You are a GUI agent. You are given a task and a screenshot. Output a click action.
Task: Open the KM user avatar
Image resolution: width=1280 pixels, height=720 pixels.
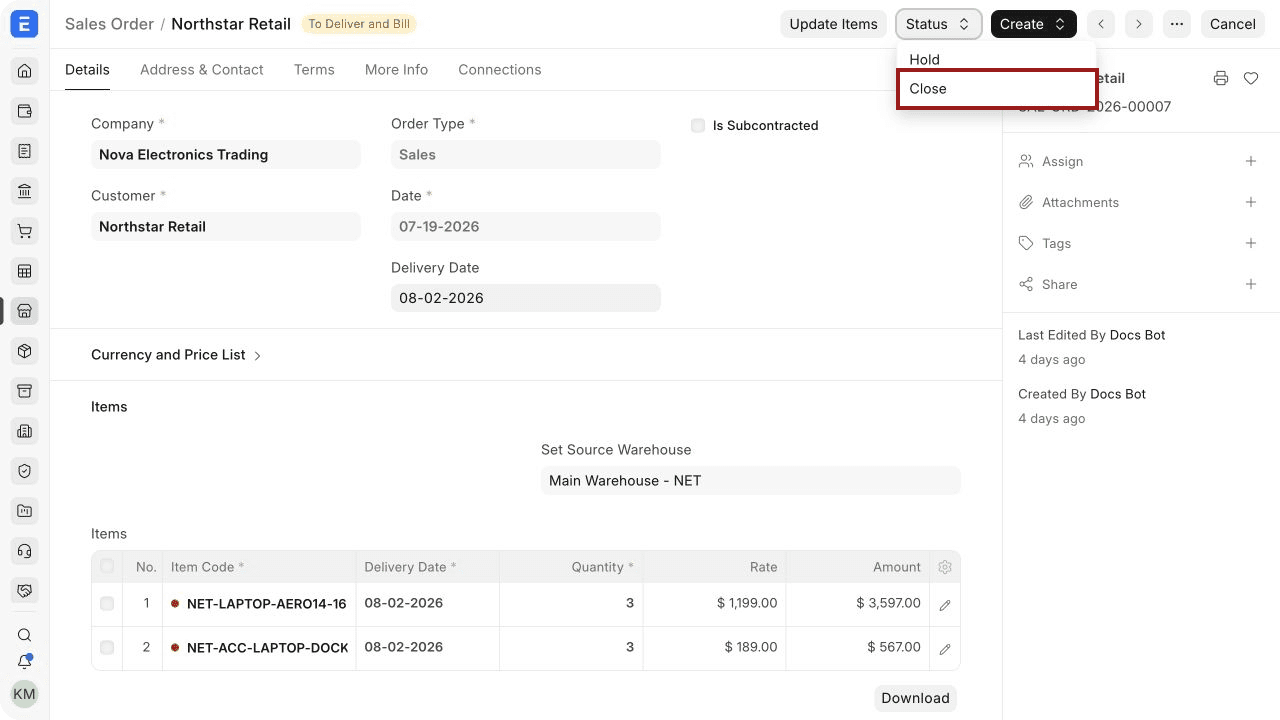click(24, 694)
